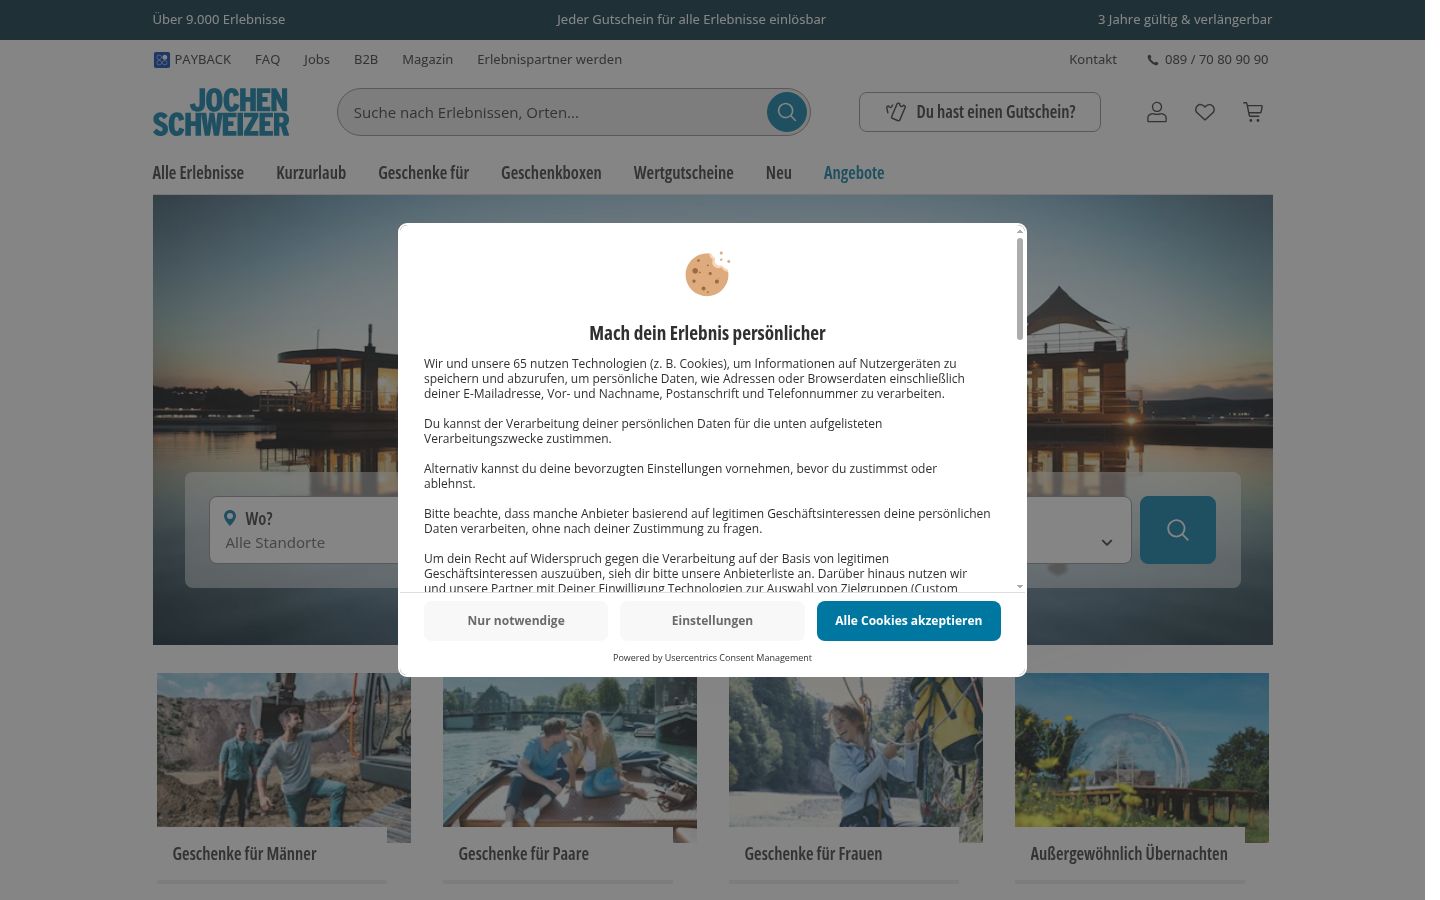Open the FAQ link

267,60
